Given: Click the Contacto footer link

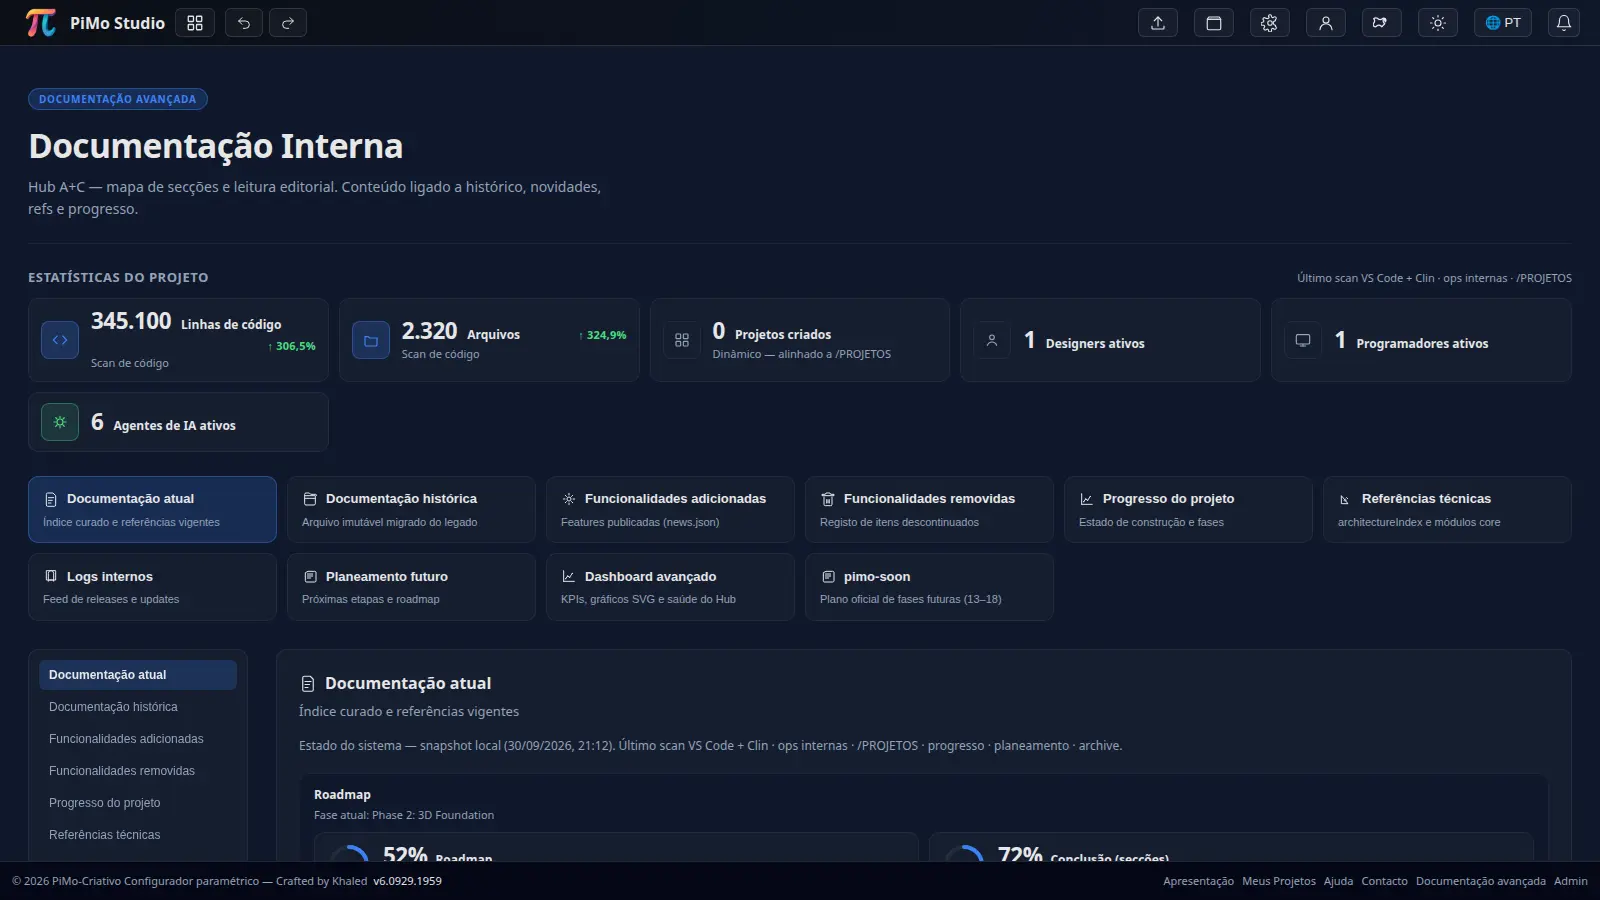Looking at the screenshot, I should (x=1384, y=881).
